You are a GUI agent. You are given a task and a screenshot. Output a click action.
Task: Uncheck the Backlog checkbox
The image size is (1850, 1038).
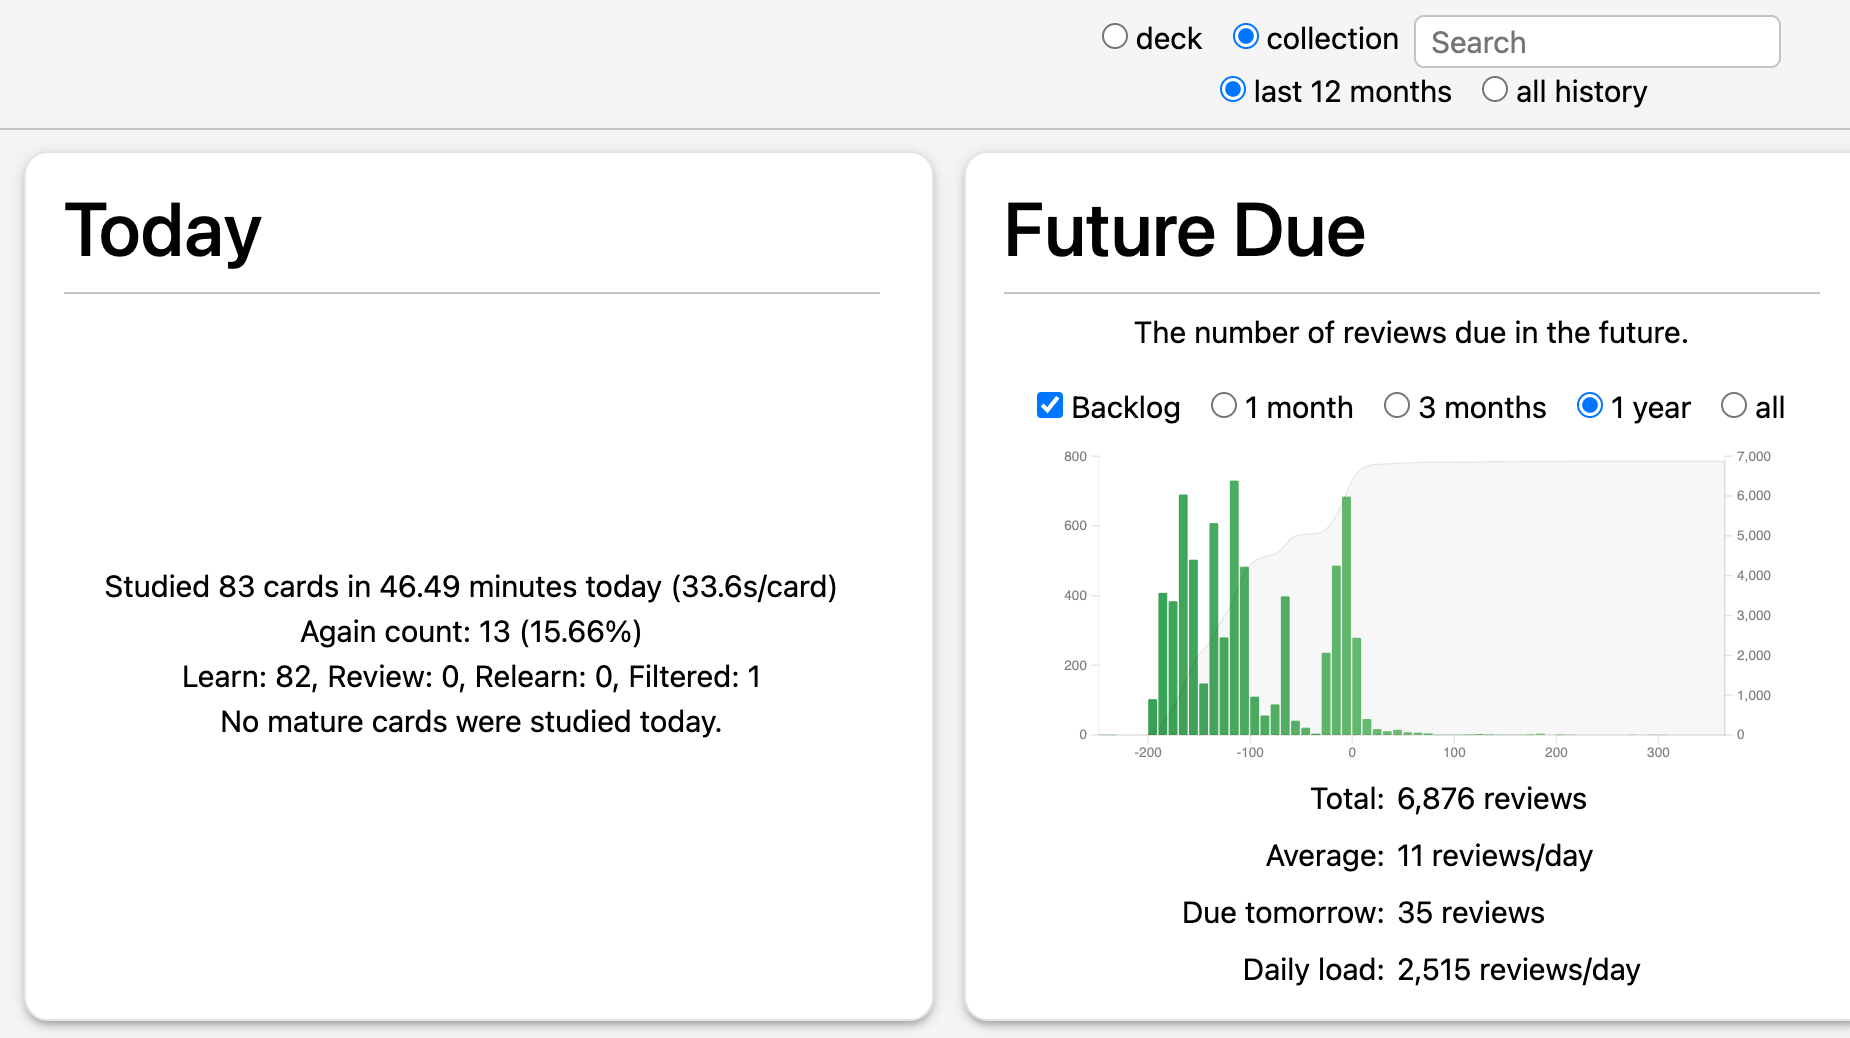pyautogui.click(x=1050, y=405)
